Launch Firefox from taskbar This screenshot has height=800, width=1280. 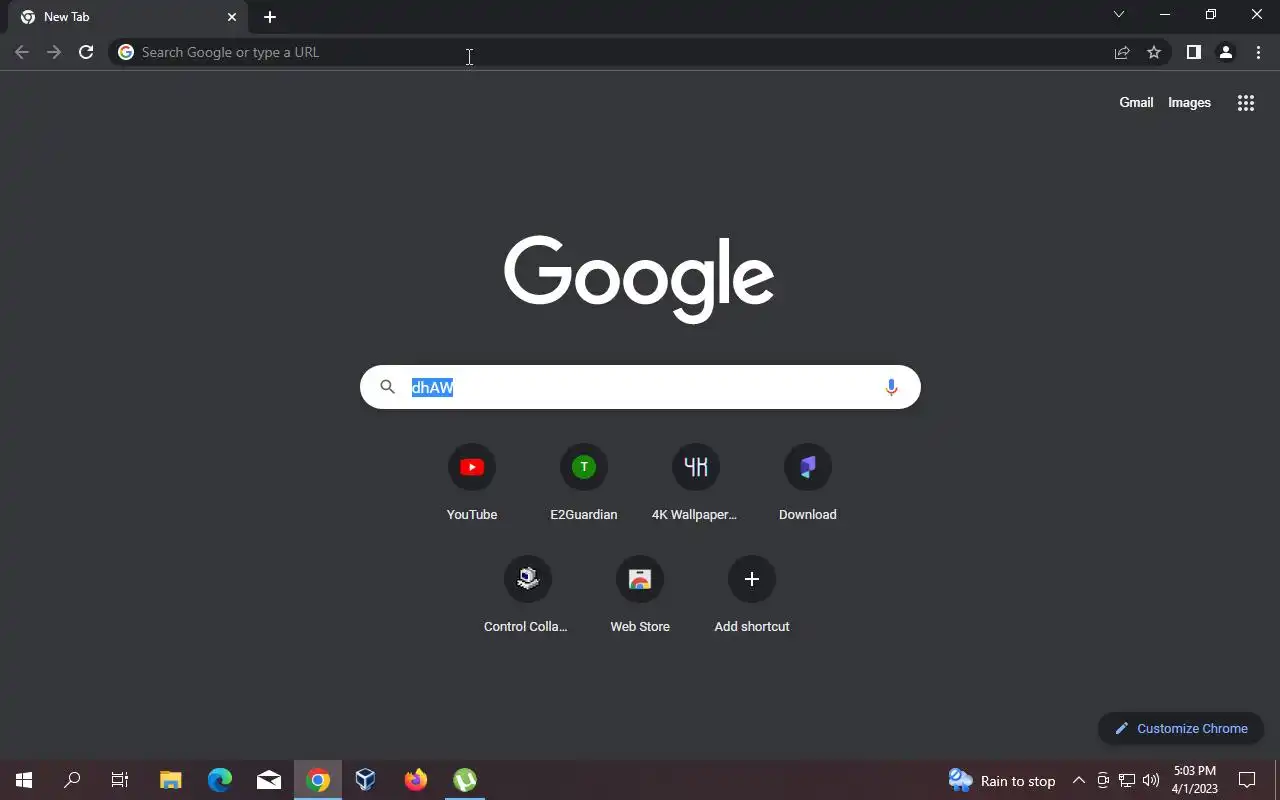[x=416, y=780]
